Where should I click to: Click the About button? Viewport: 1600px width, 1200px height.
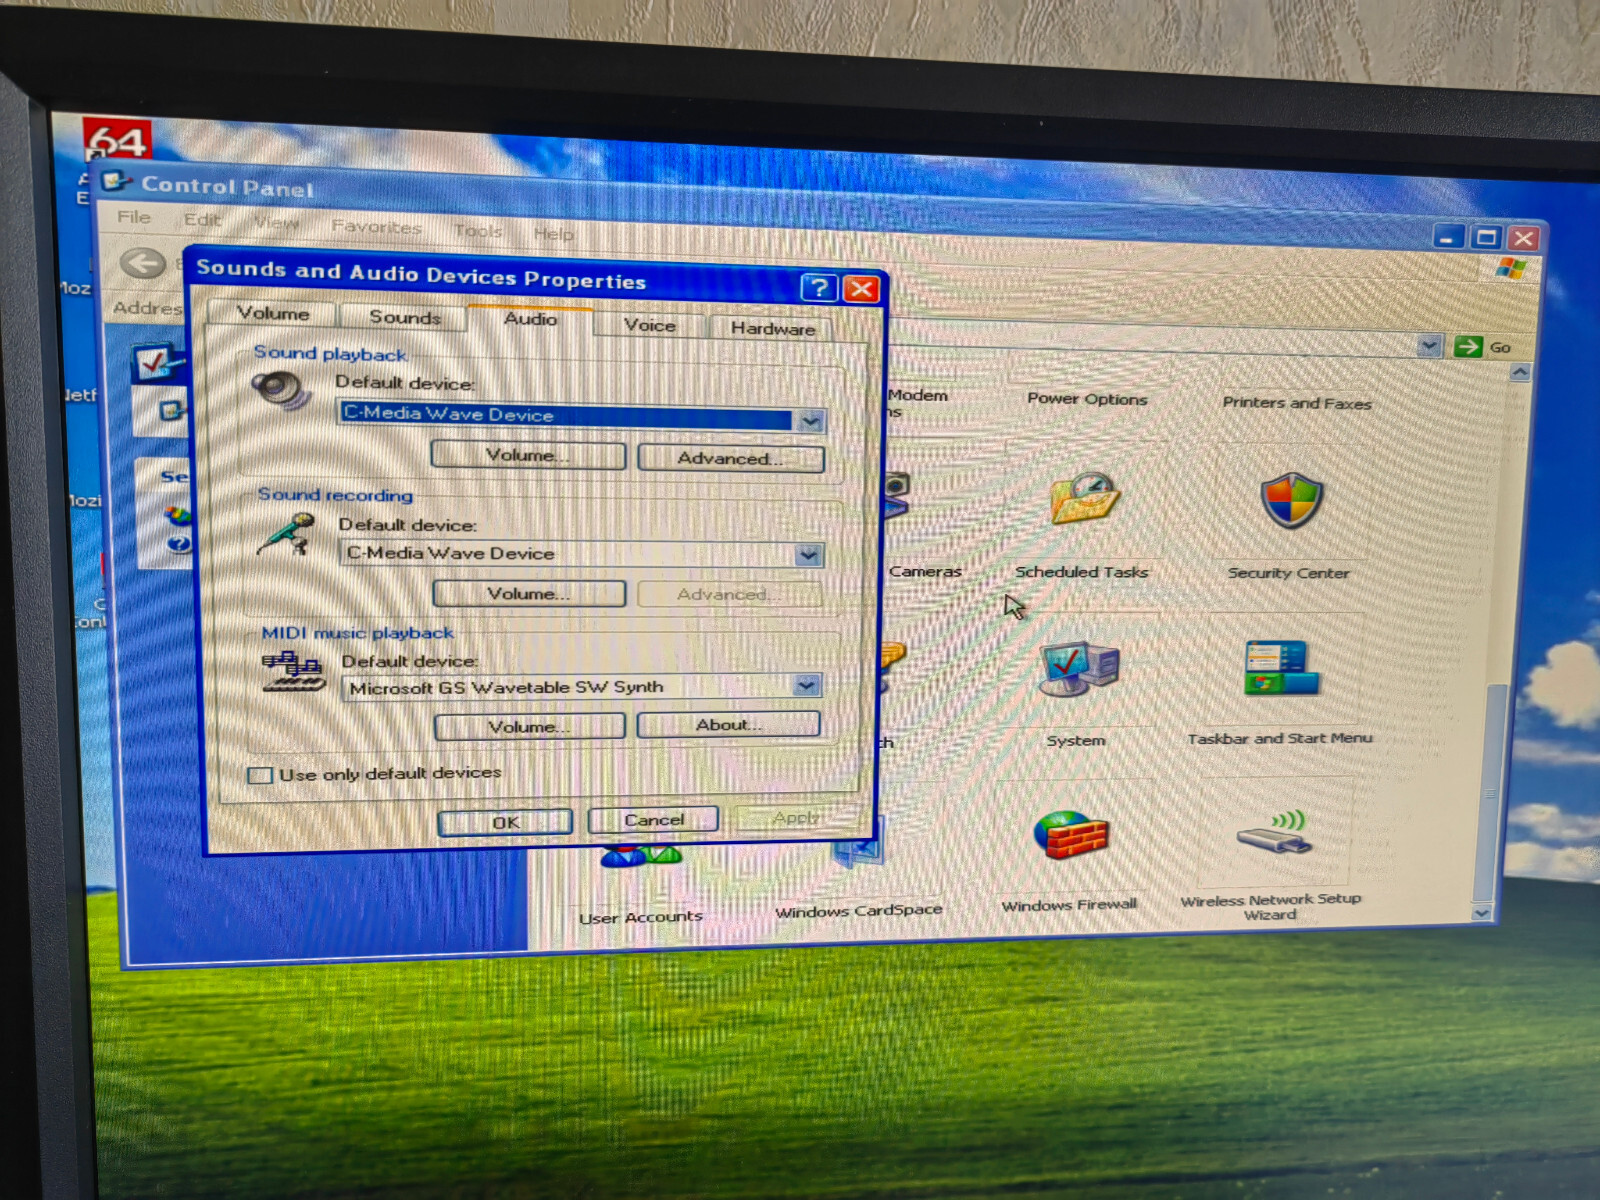point(729,724)
